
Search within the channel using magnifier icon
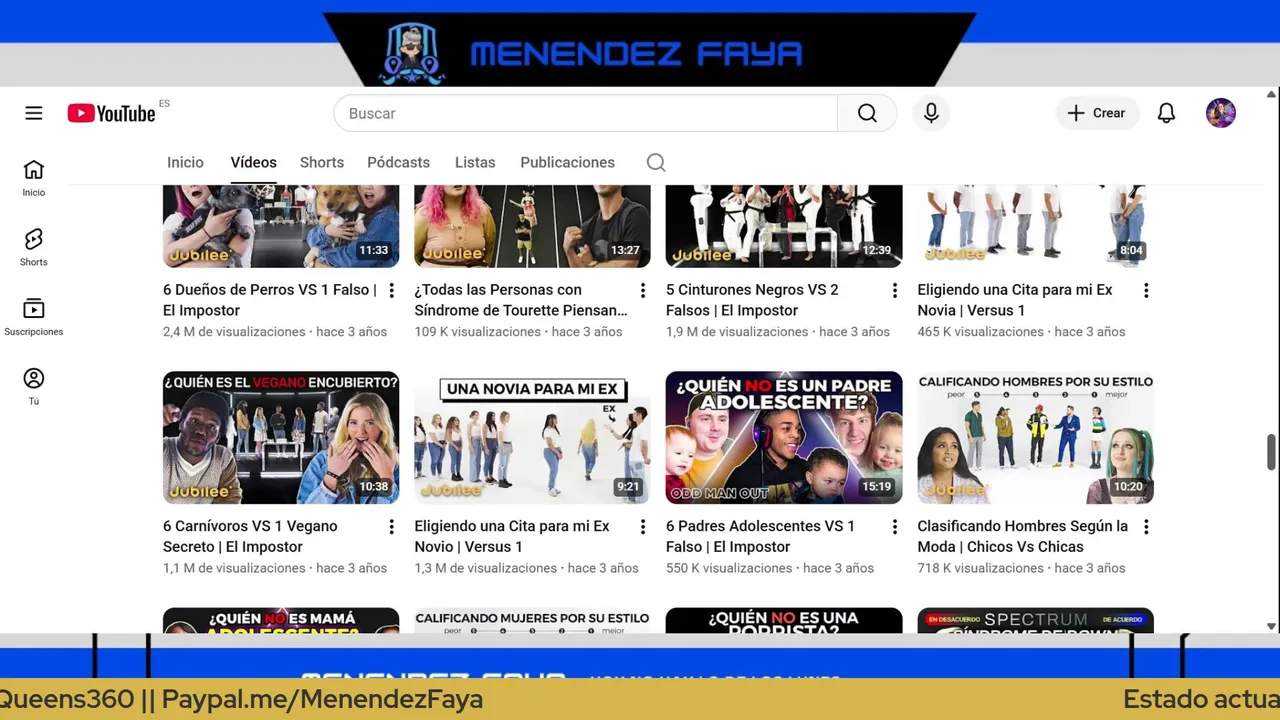point(656,162)
